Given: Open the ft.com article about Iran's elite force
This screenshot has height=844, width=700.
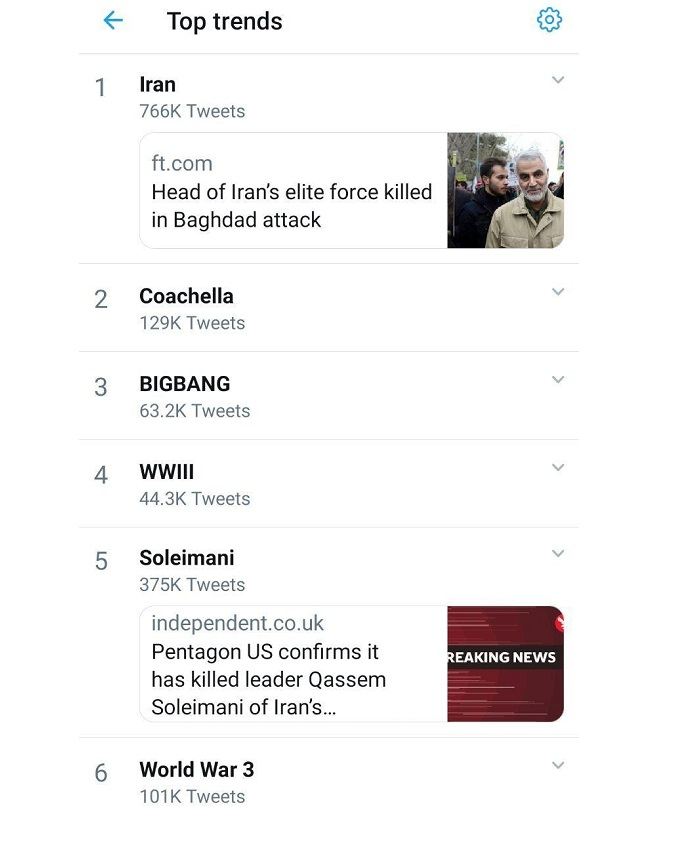Looking at the screenshot, I should [290, 192].
